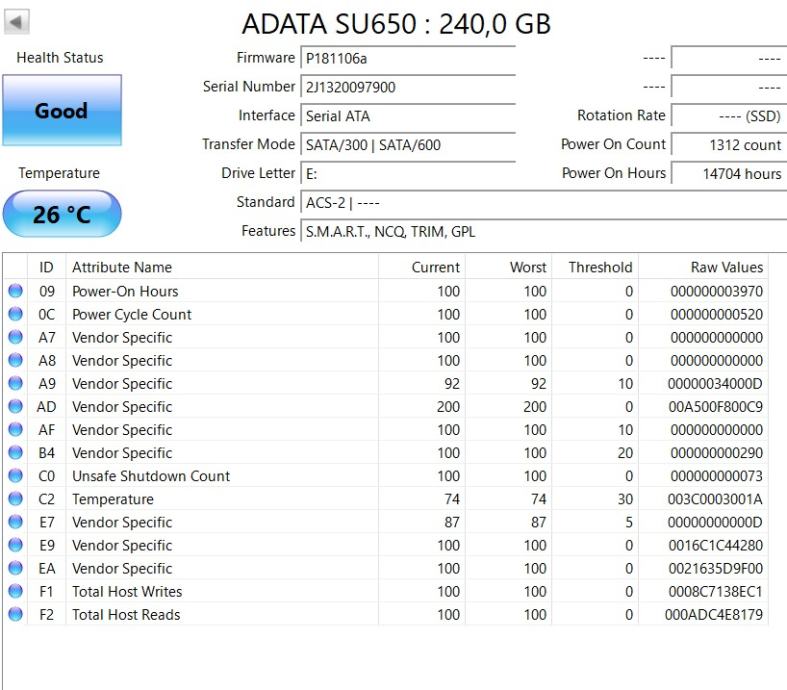Select the Power-On Hours attribute name
The width and height of the screenshot is (787, 690).
125,291
